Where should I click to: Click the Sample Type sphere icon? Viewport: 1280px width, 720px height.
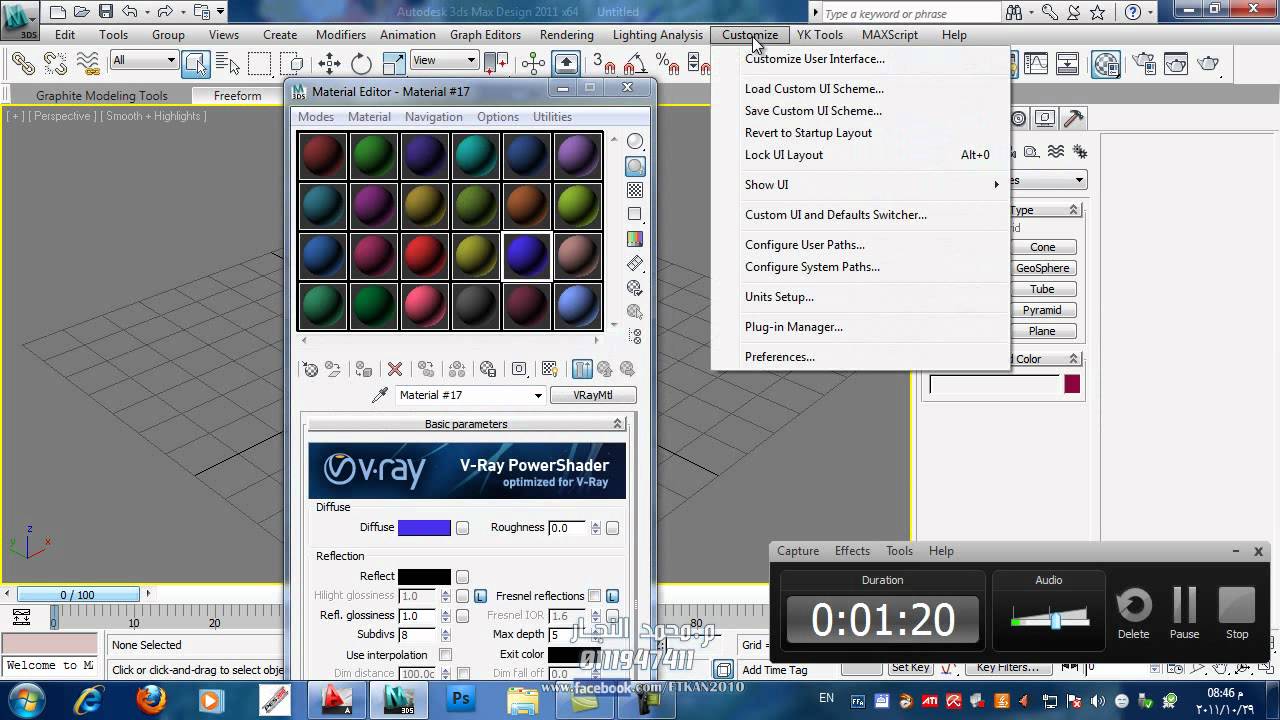(x=635, y=141)
